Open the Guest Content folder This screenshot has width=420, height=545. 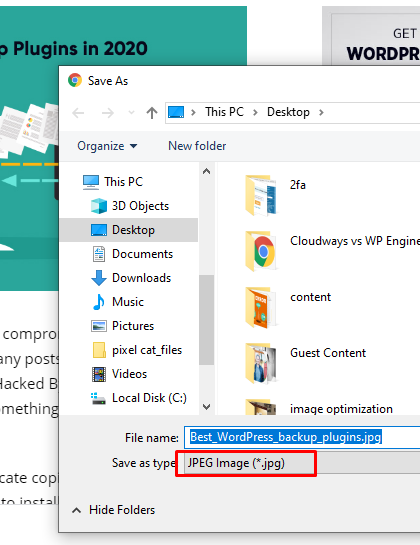pos(306,363)
